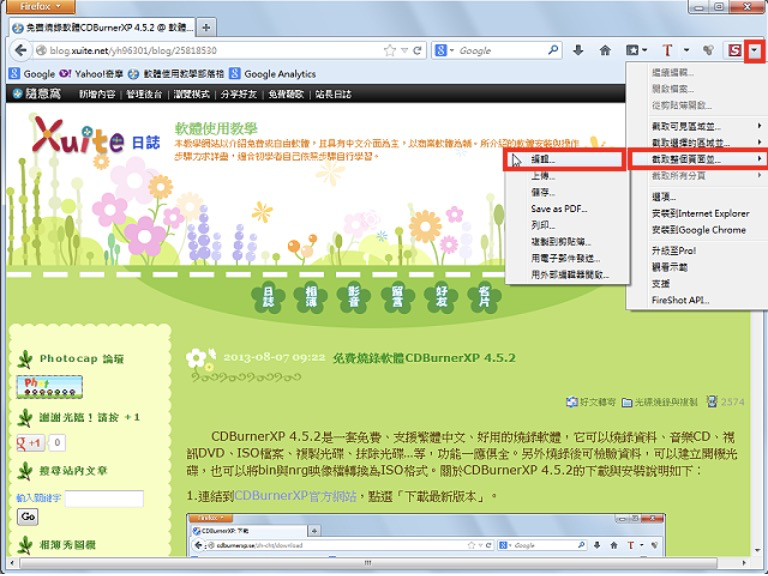
Task: Open the Downloads arrow icon
Action: click(578, 50)
